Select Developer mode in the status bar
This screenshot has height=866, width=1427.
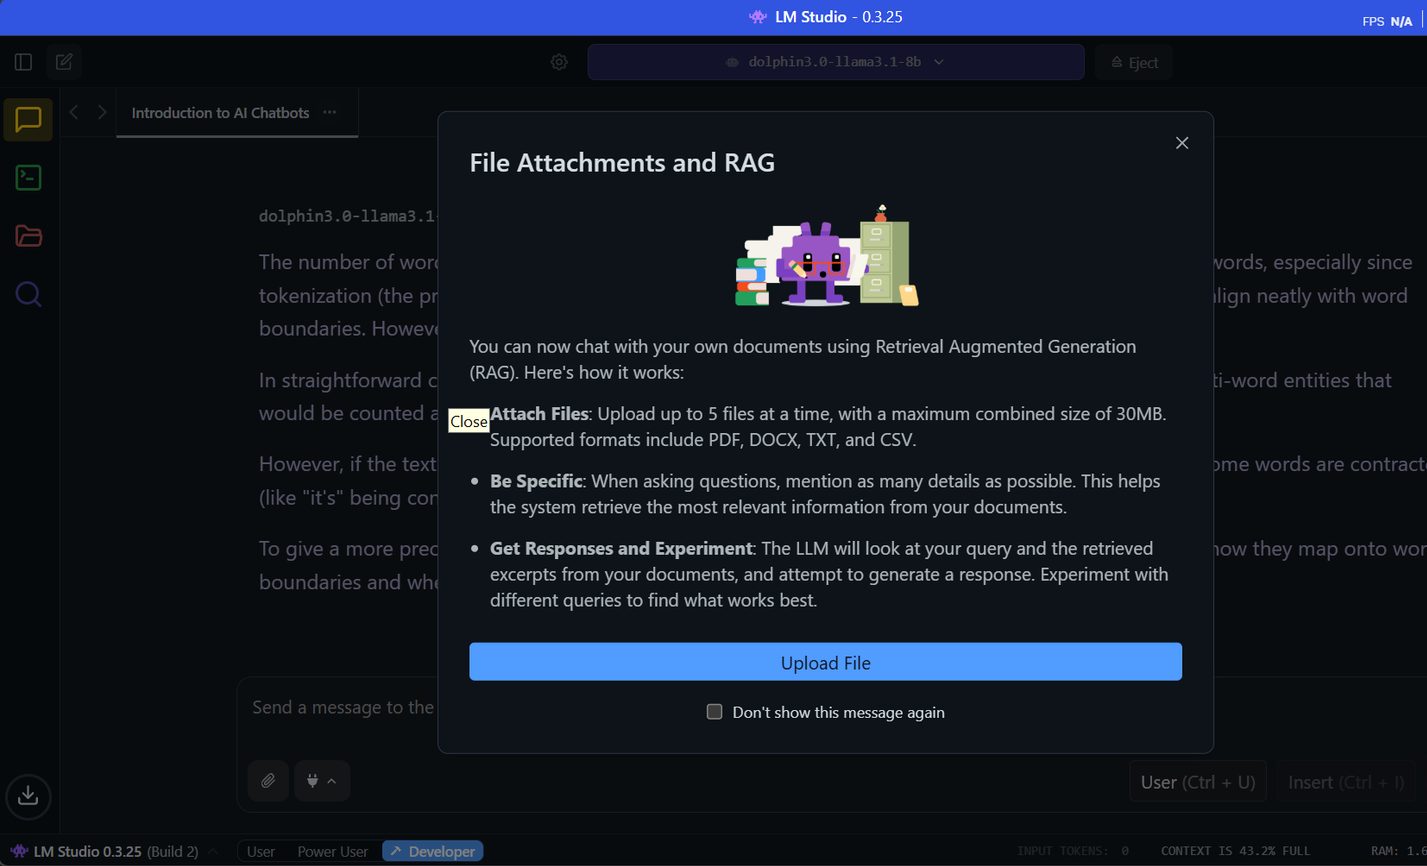coord(432,851)
